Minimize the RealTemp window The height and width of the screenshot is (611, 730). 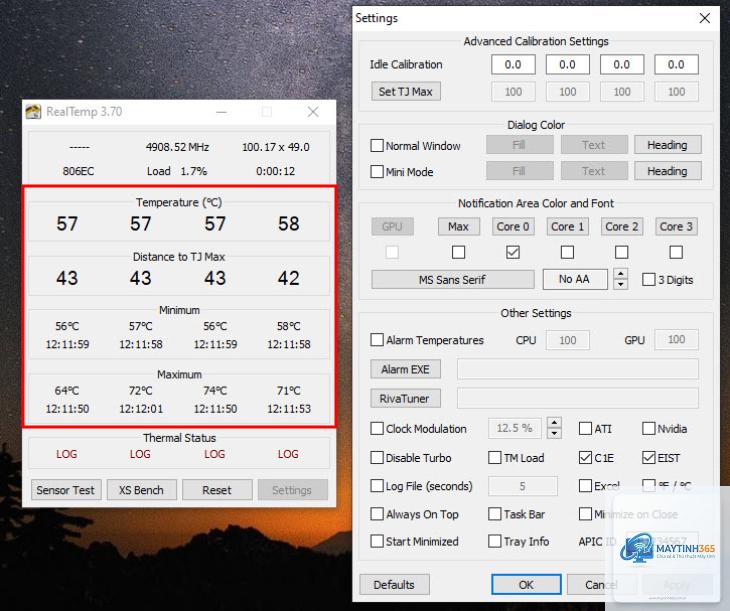tap(222, 112)
